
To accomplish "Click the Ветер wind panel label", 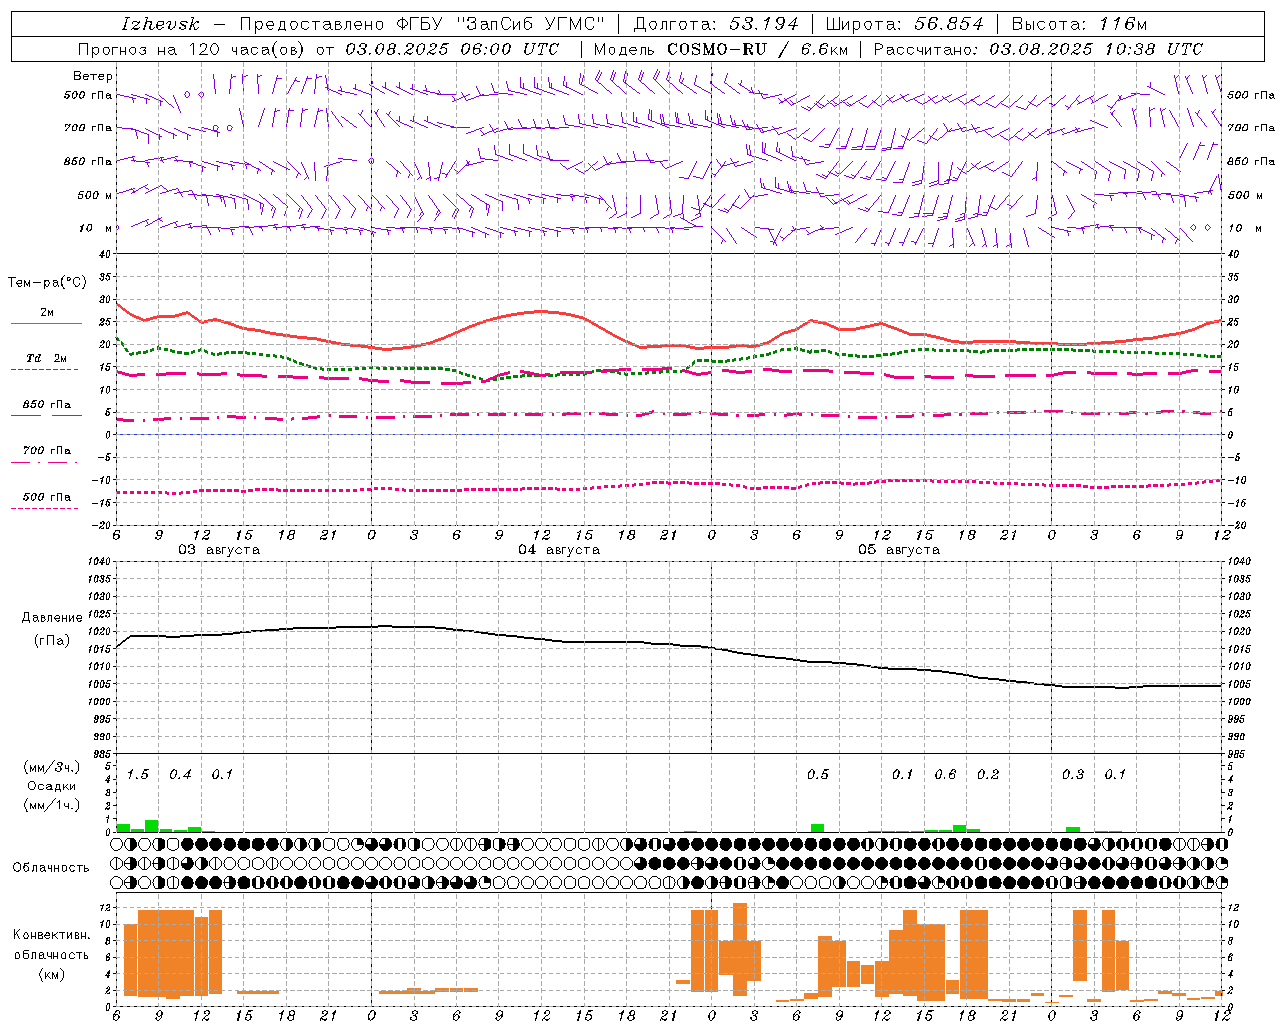I will [x=93, y=76].
